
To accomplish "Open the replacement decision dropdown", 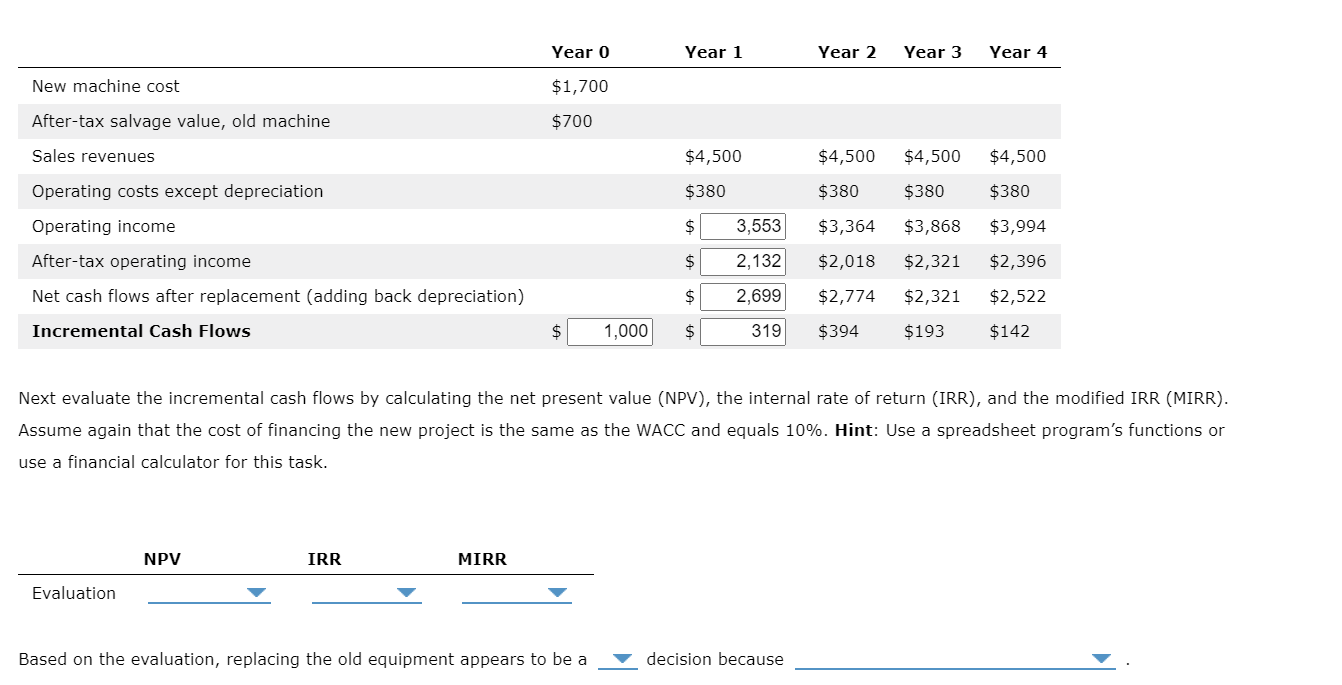I will 621,658.
